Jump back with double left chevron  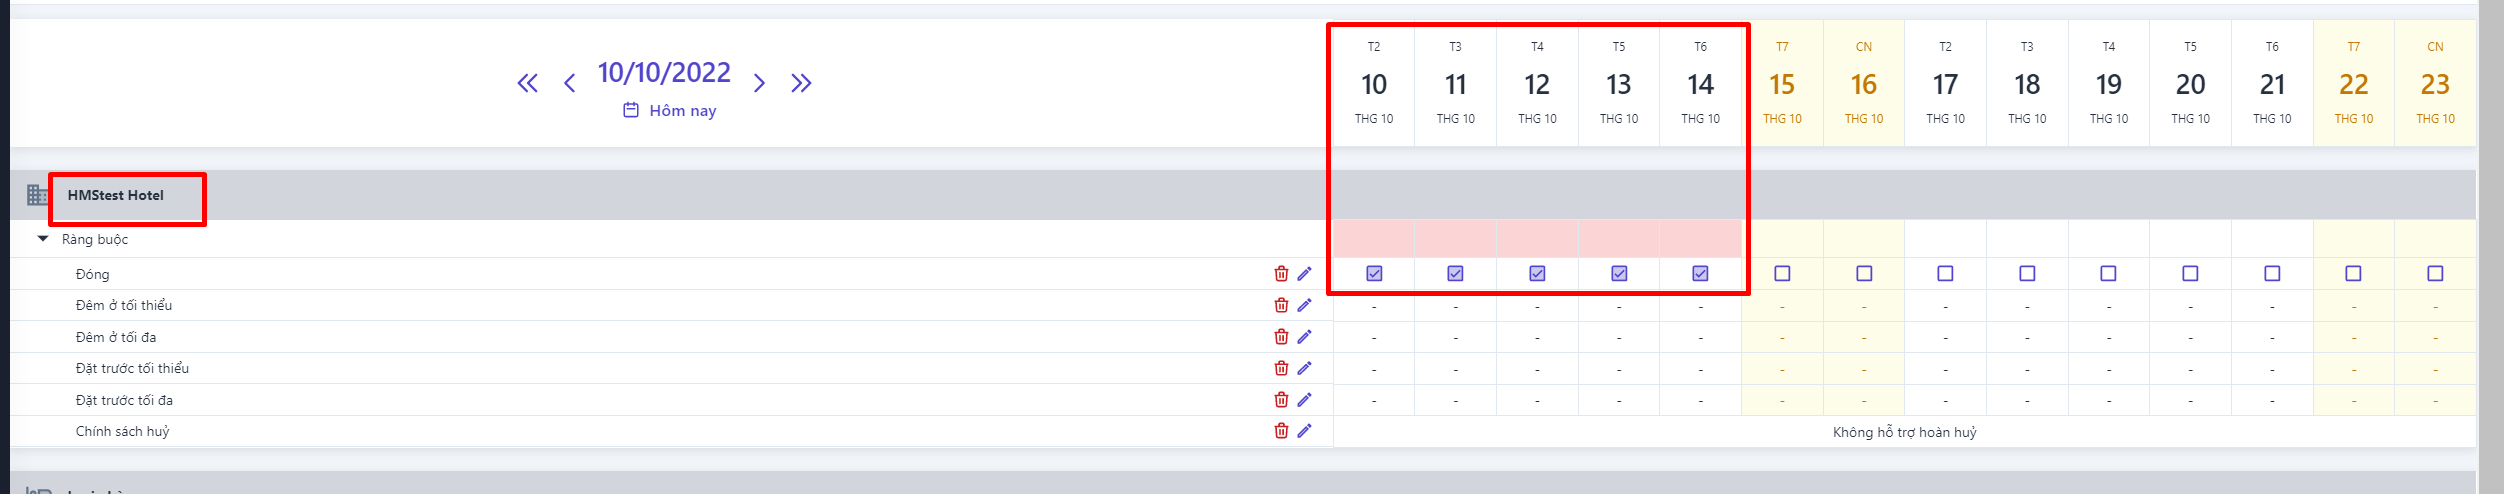(527, 83)
